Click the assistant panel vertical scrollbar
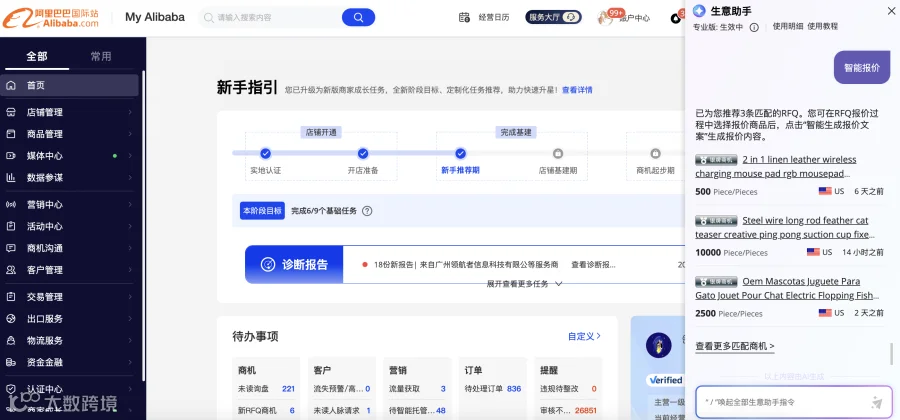The image size is (900, 420). coord(891,354)
